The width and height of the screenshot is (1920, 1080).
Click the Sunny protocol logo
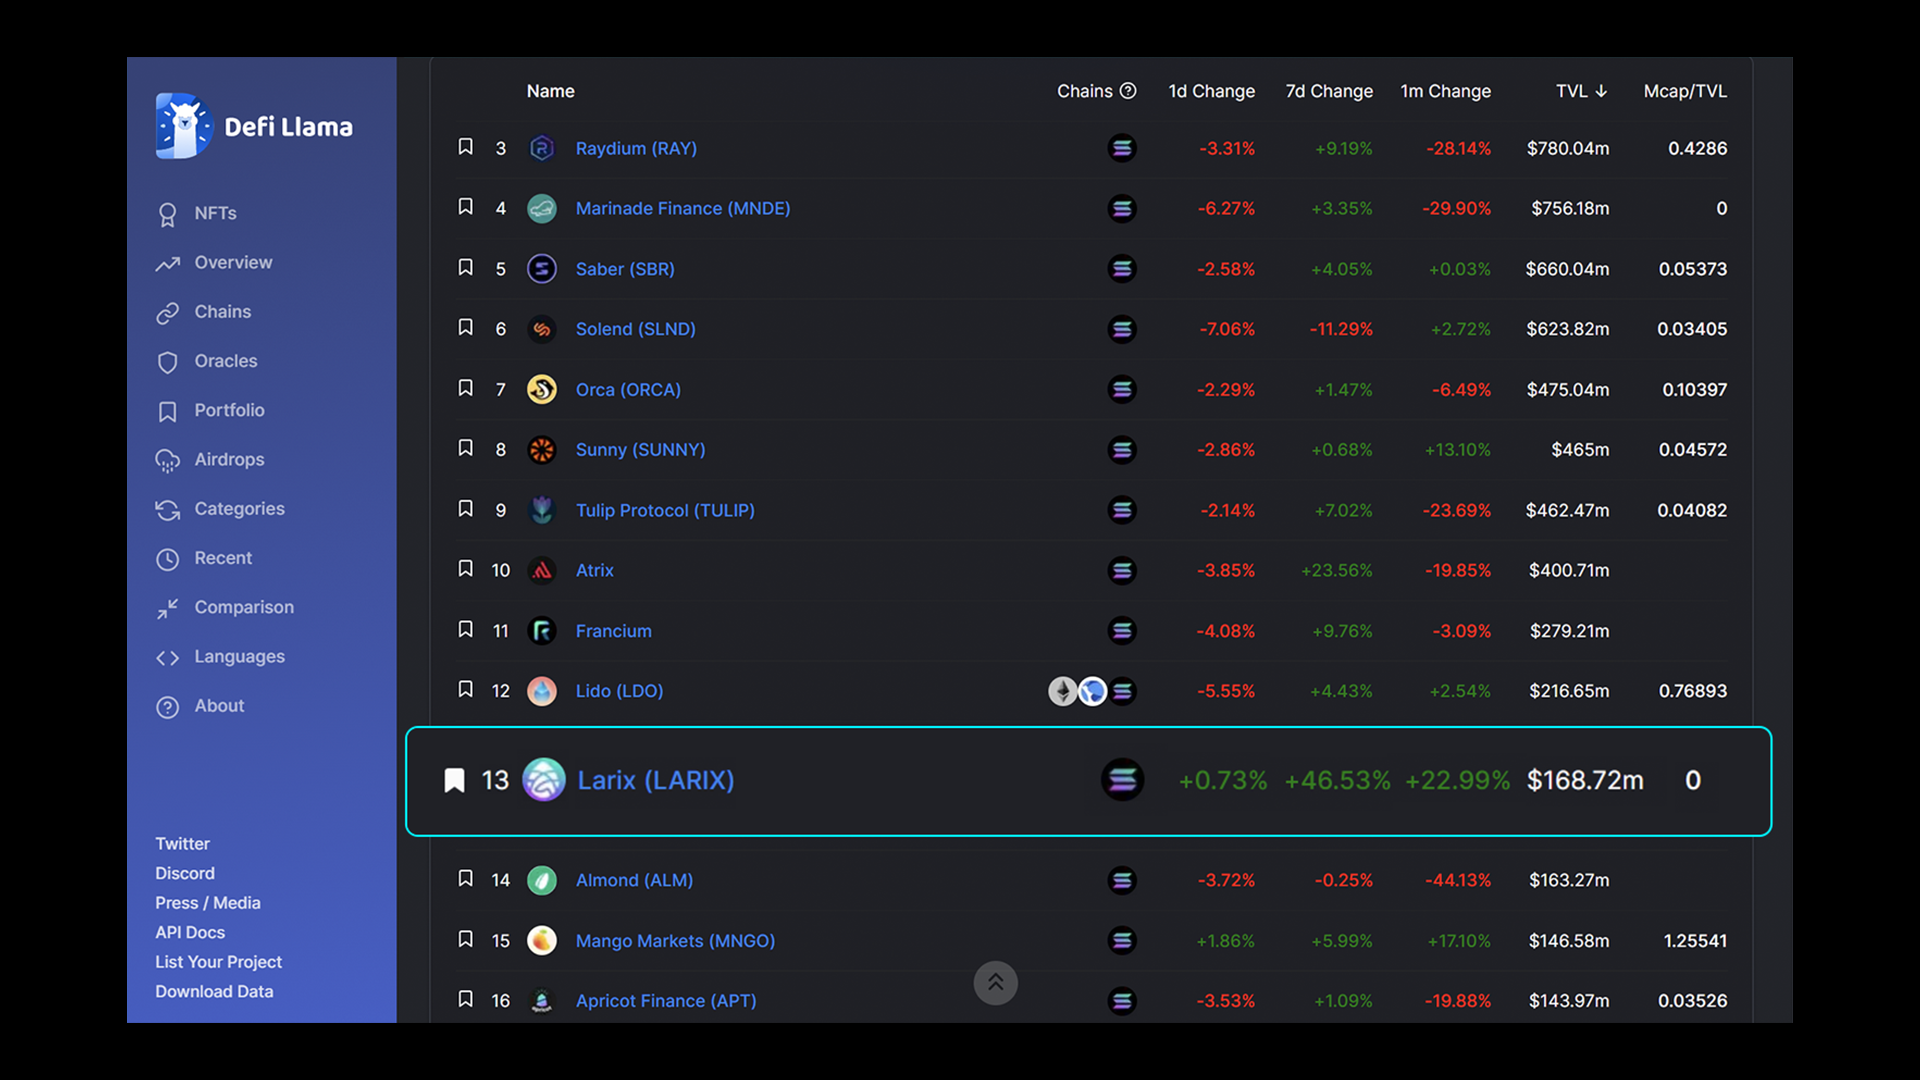click(542, 450)
